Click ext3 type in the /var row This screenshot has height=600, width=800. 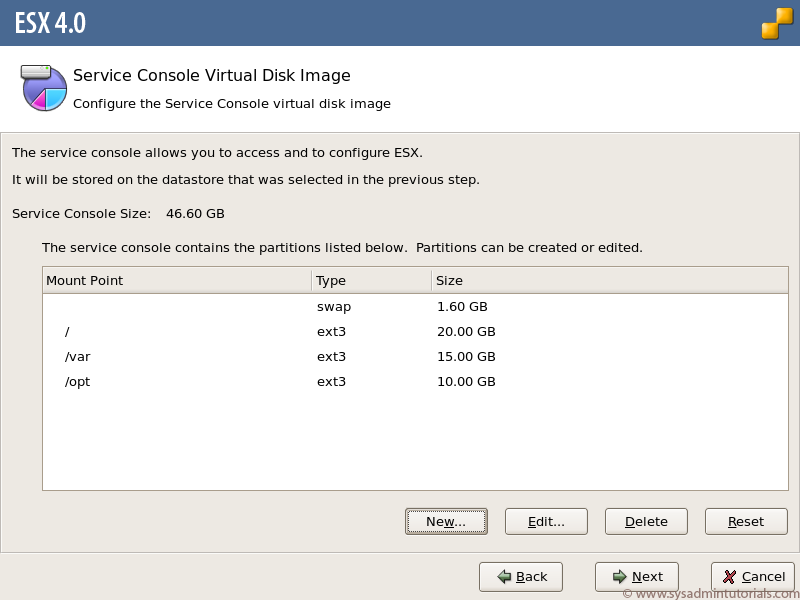331,357
